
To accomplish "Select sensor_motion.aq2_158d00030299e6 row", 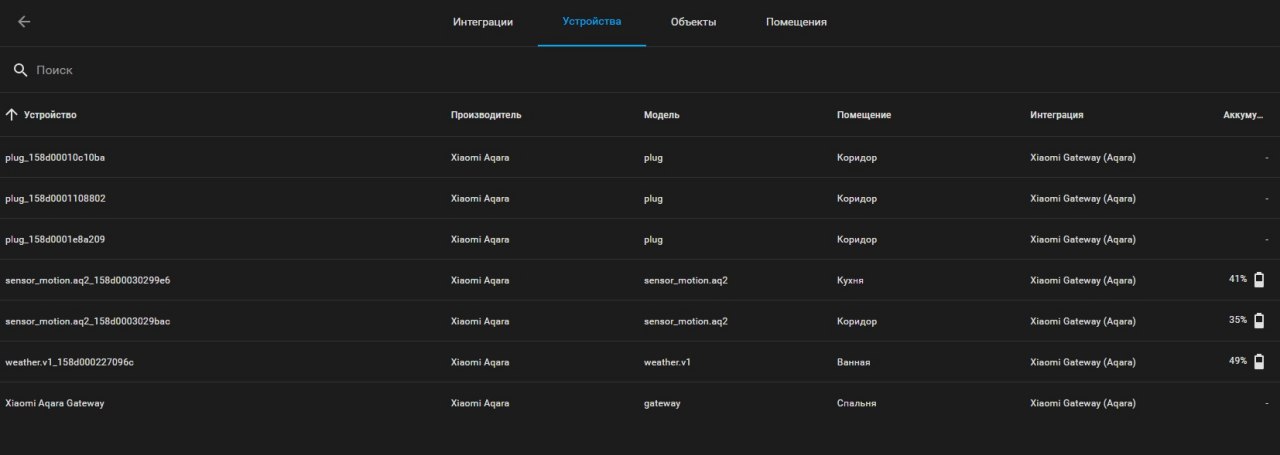I will pyautogui.click(x=640, y=280).
